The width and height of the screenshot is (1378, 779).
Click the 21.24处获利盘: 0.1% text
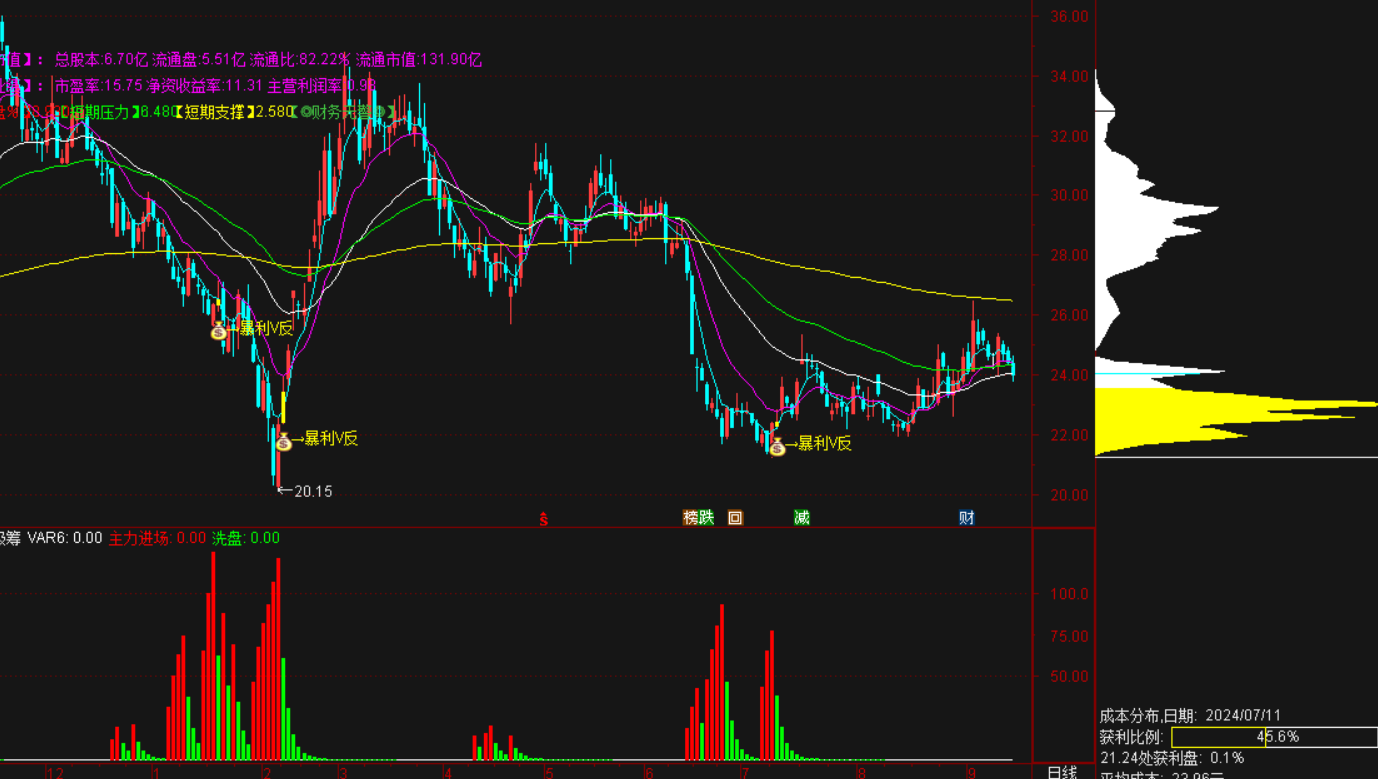point(1172,758)
